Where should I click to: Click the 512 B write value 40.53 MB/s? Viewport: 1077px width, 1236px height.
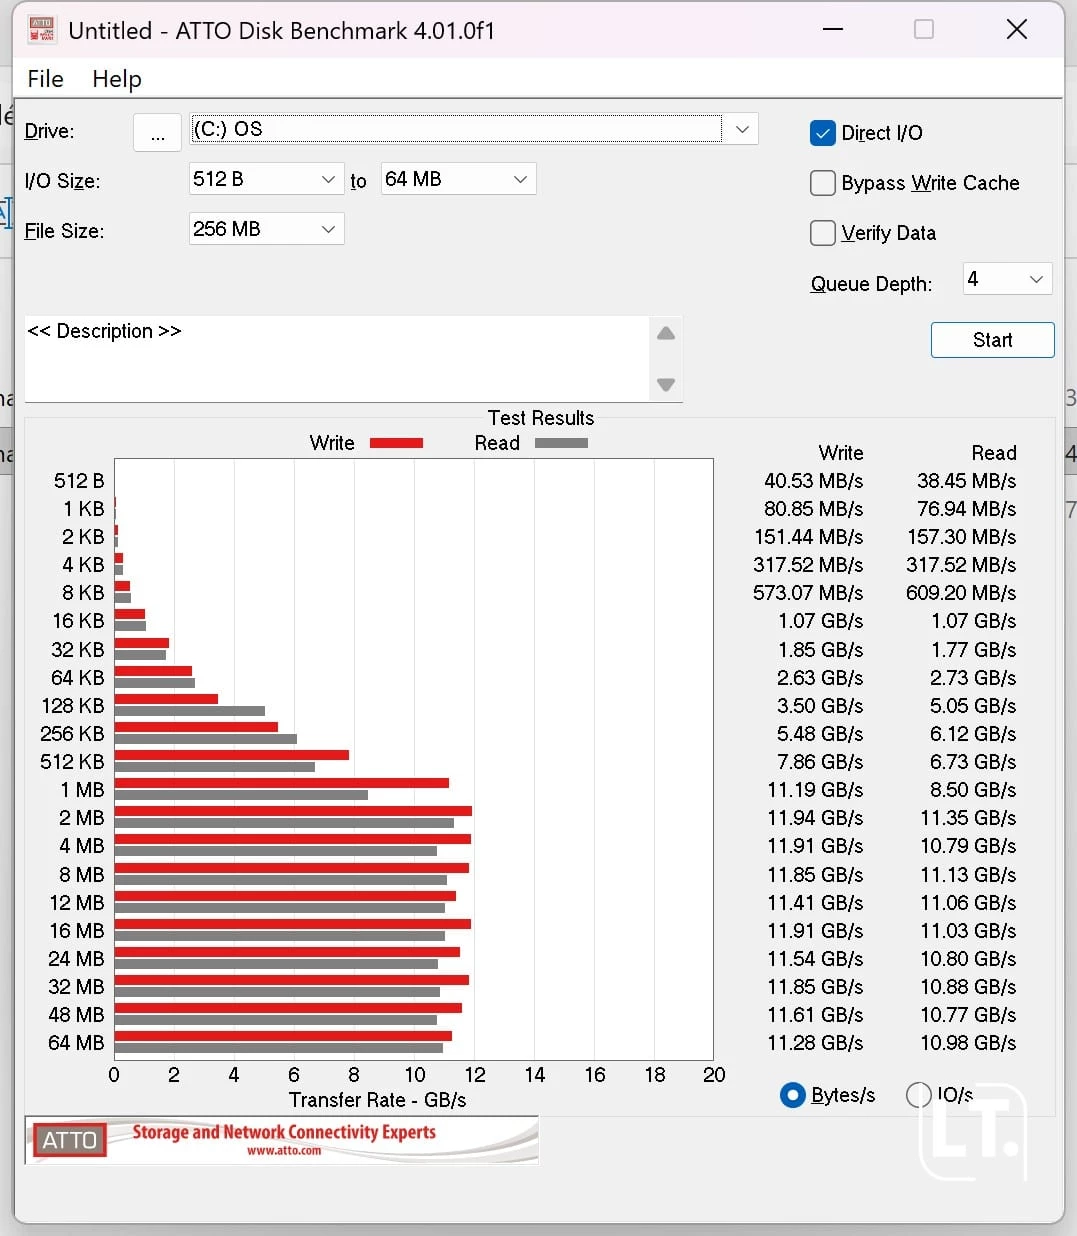coord(813,481)
